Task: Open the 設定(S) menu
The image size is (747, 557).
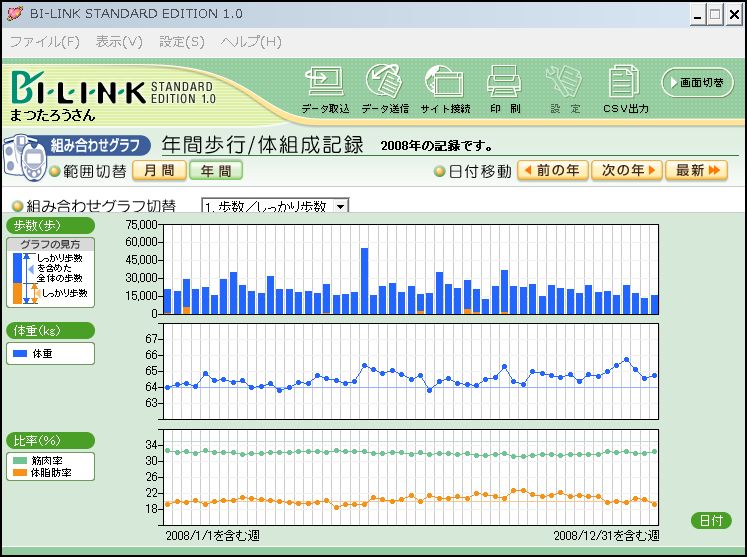Action: pyautogui.click(x=181, y=42)
